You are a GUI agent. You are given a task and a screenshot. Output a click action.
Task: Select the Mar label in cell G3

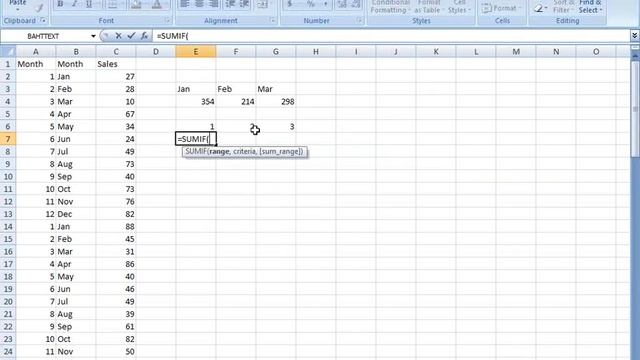click(x=276, y=89)
